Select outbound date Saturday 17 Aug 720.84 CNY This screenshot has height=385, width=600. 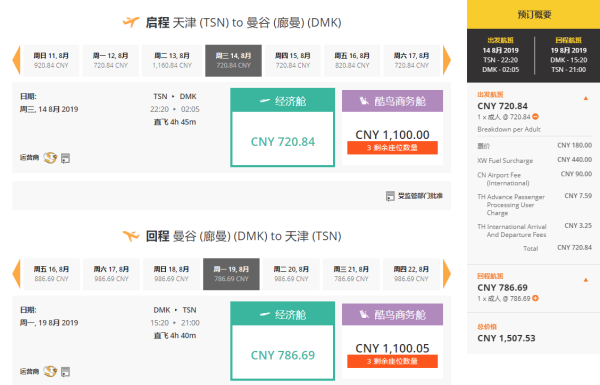pos(411,60)
